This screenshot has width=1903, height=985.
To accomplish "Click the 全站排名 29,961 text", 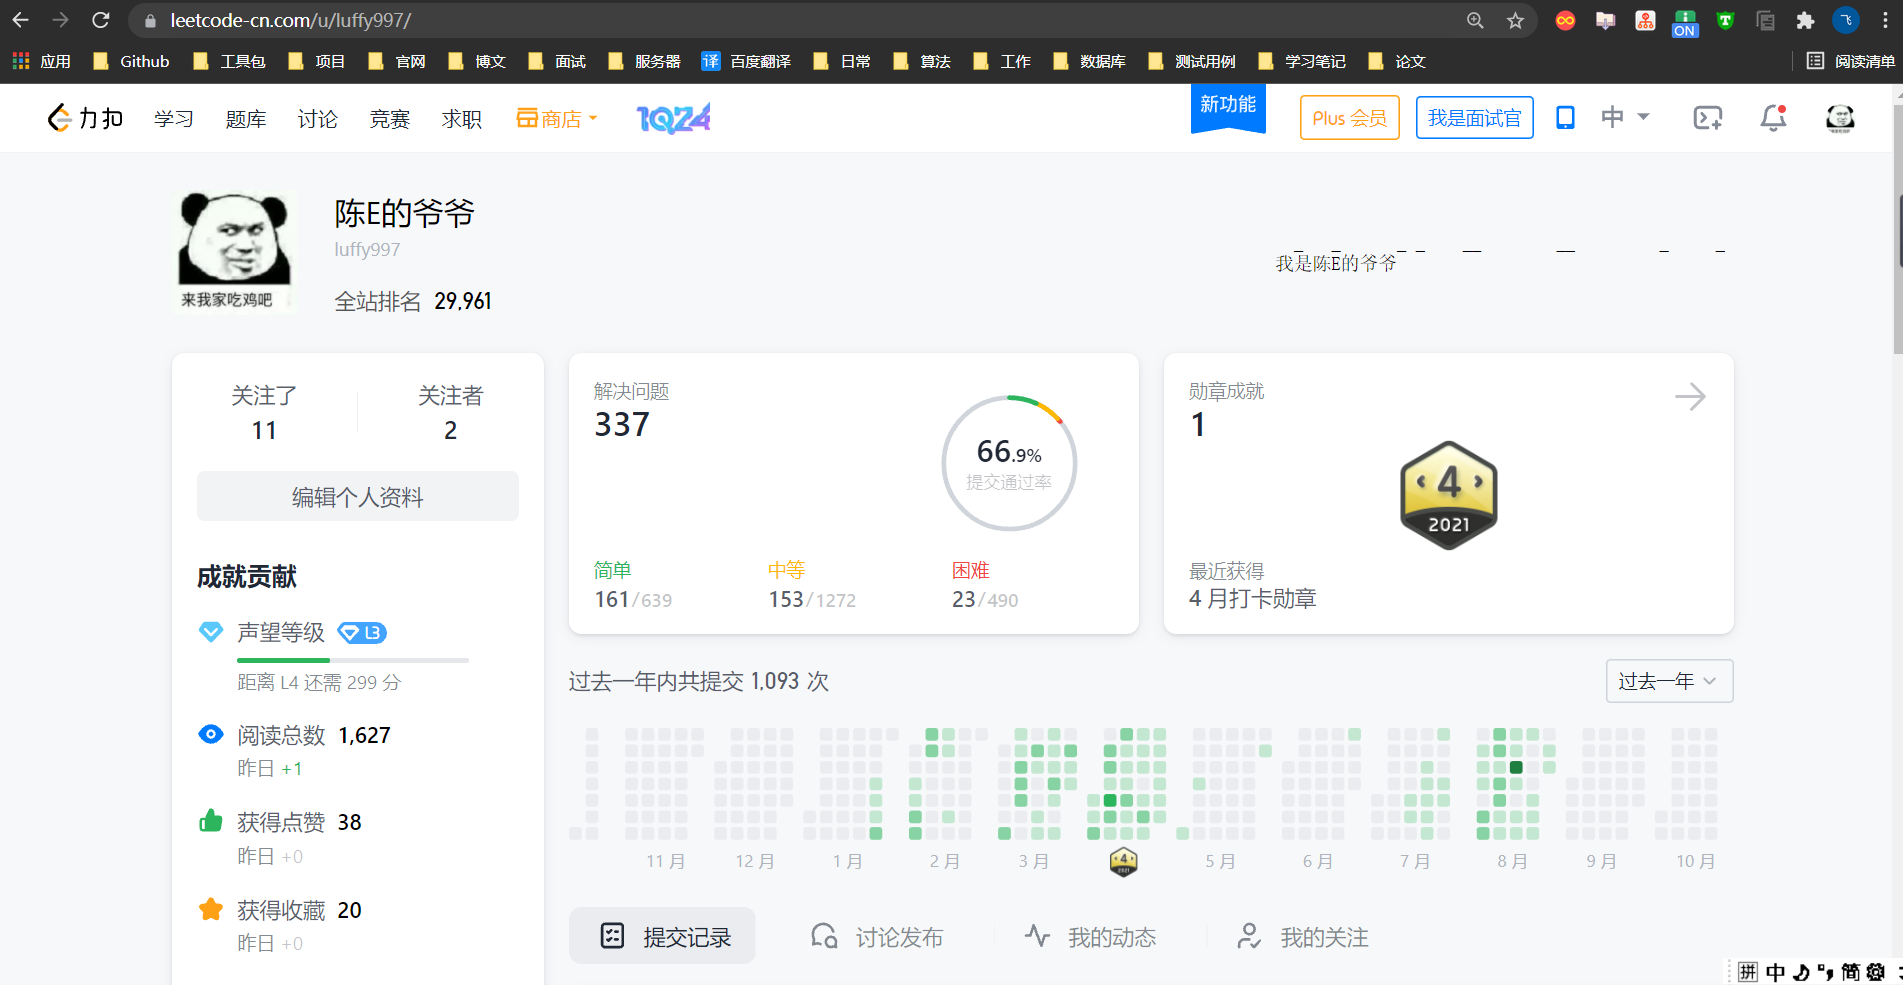I will [x=413, y=301].
